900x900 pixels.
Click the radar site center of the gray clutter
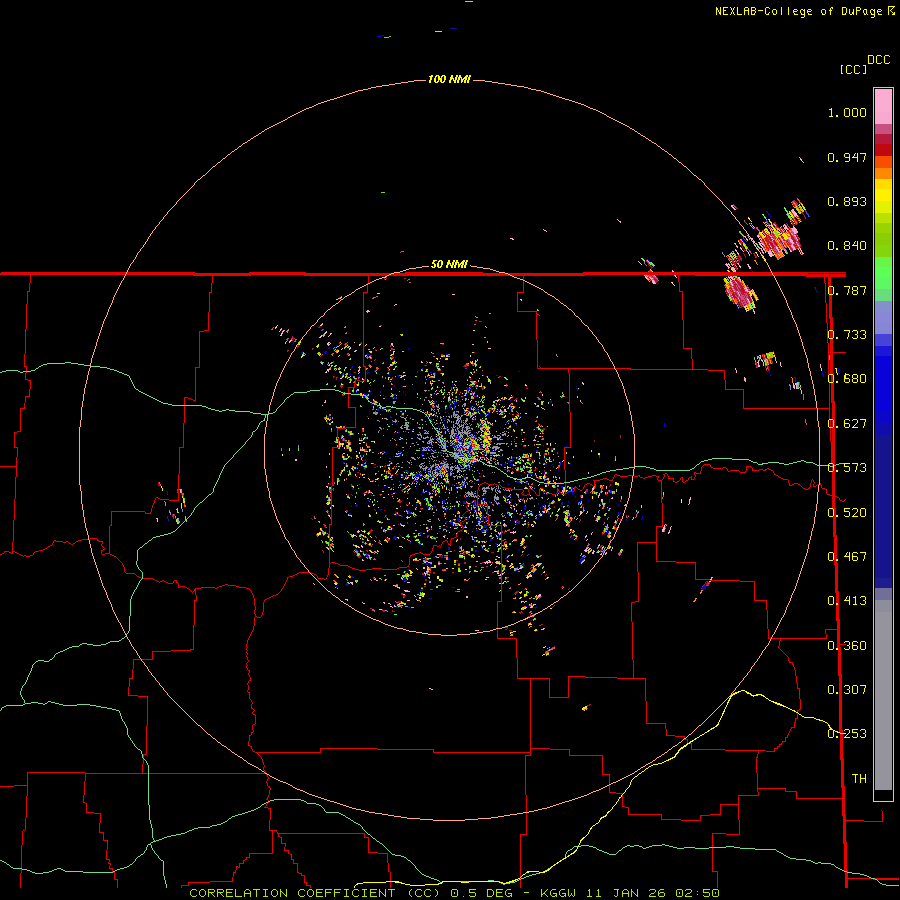click(x=448, y=450)
